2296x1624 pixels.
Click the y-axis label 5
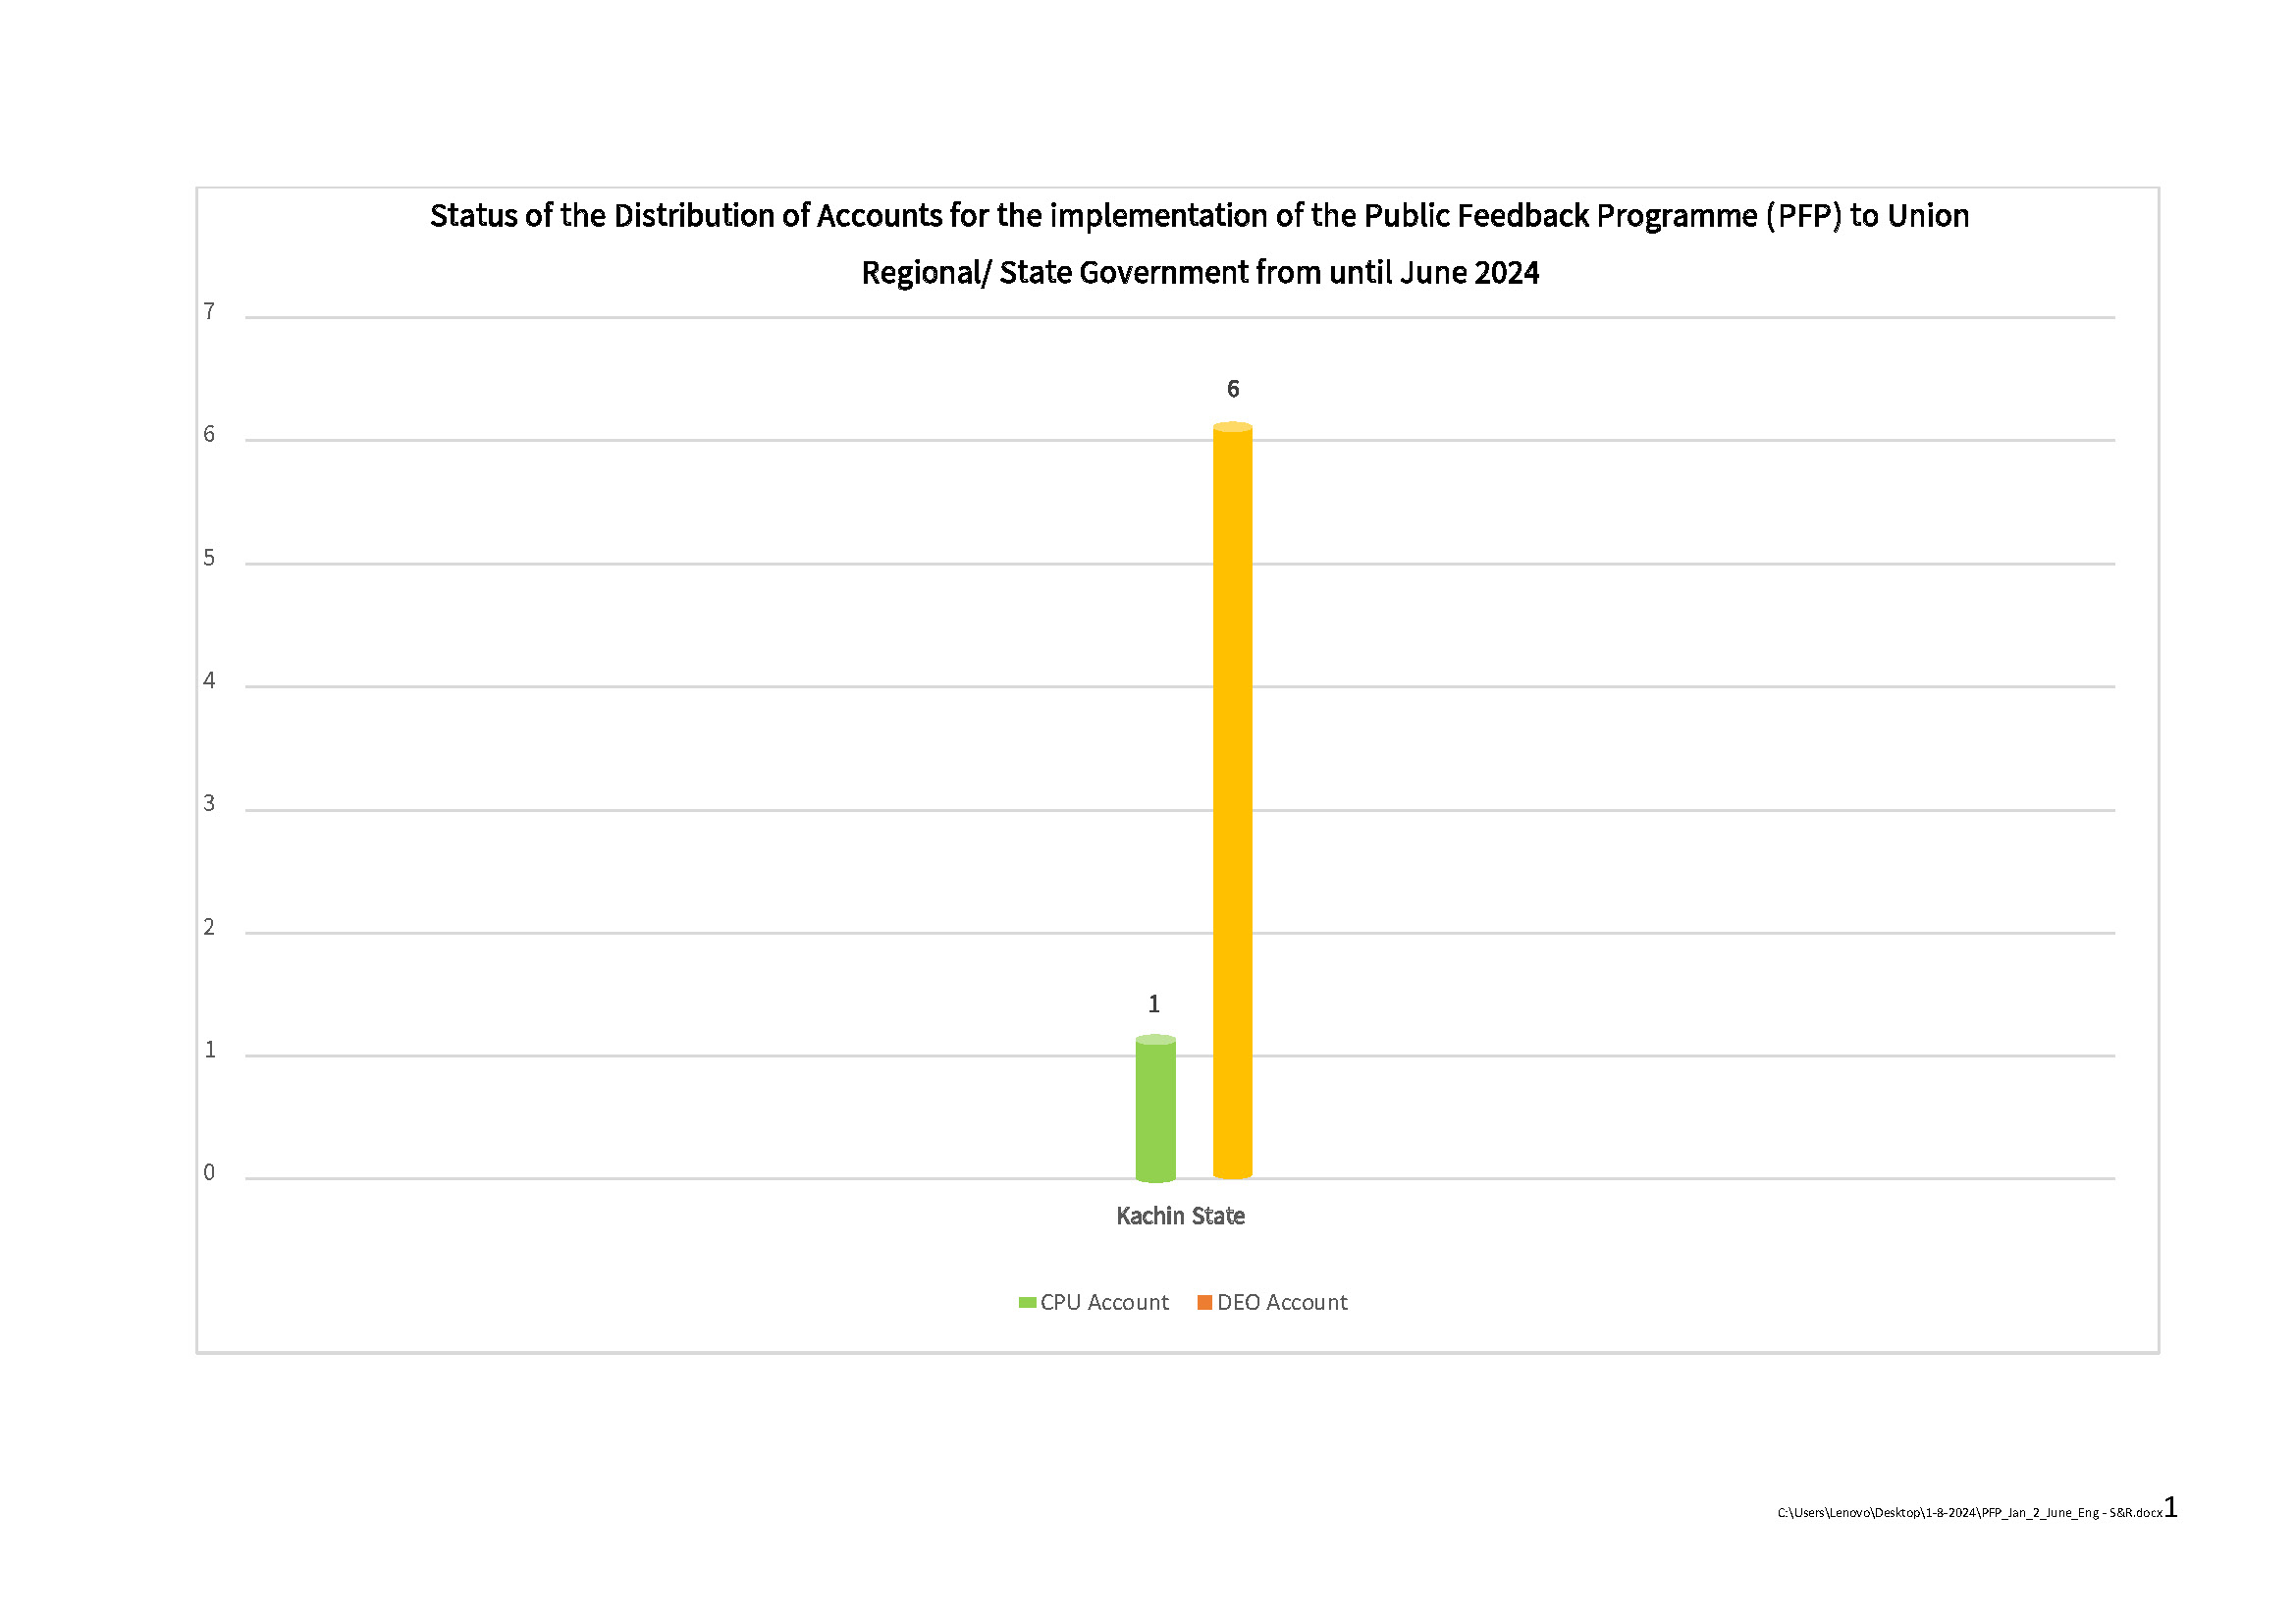(x=209, y=558)
